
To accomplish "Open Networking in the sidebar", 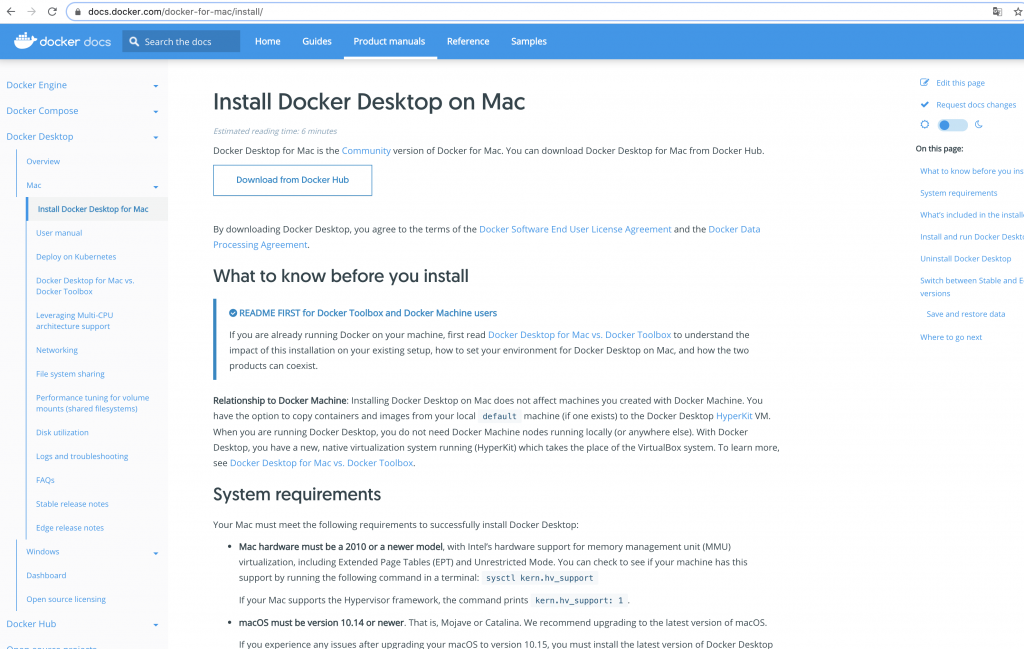I will (57, 350).
